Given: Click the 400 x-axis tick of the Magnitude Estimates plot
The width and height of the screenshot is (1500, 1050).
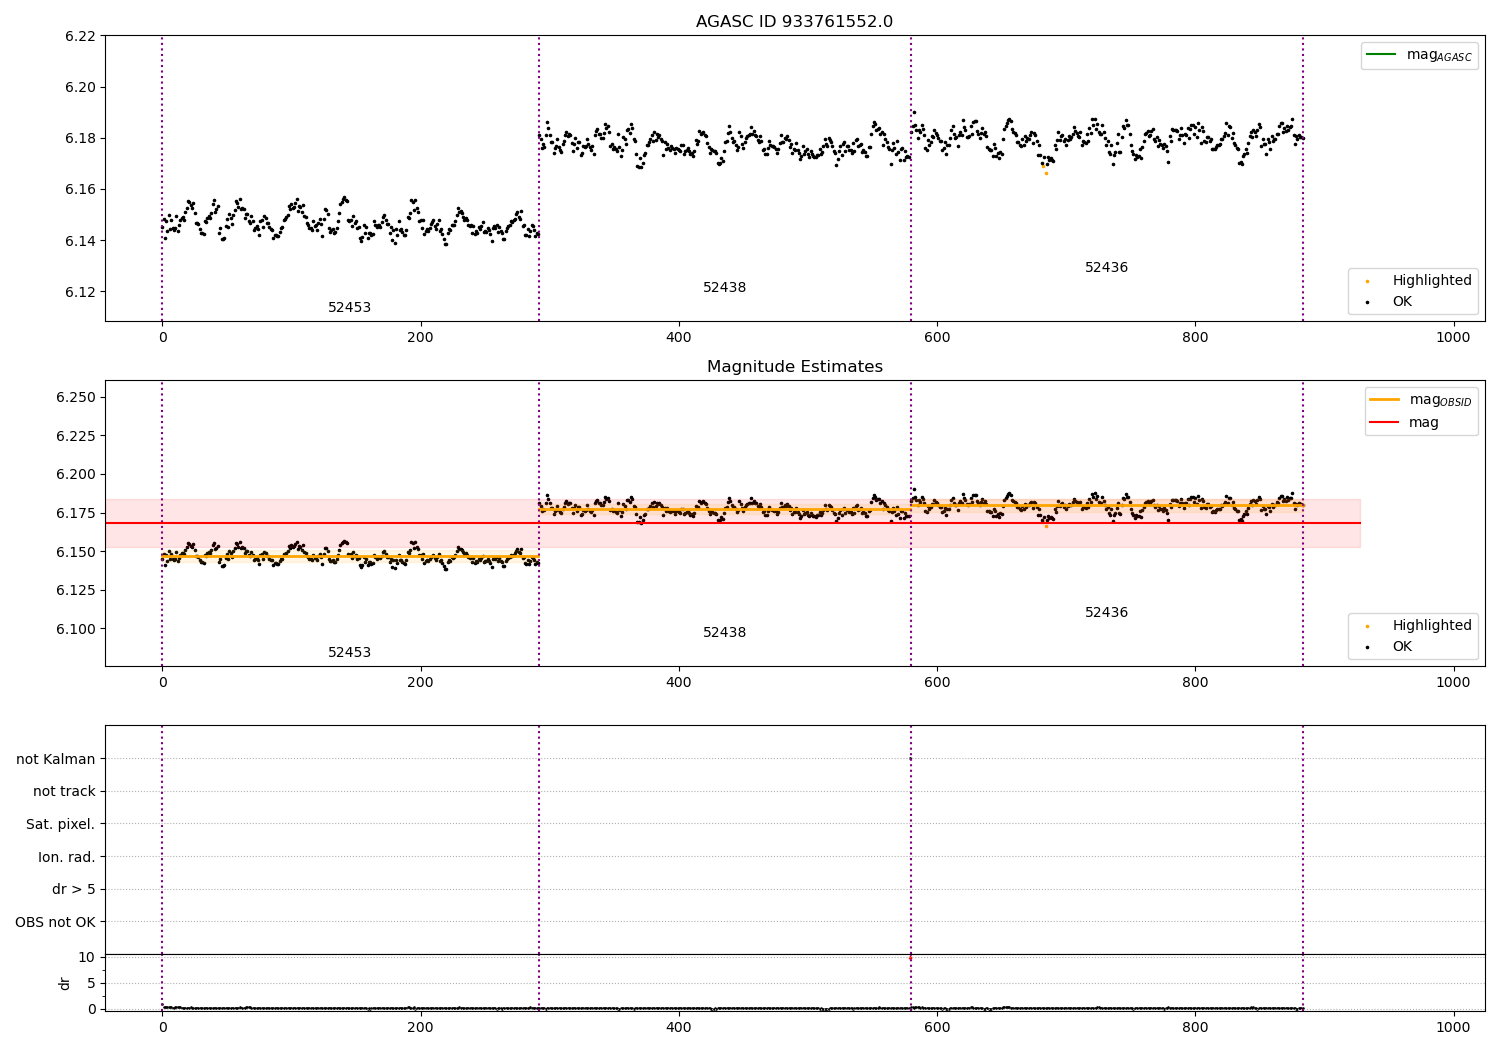Looking at the screenshot, I should coord(678,683).
